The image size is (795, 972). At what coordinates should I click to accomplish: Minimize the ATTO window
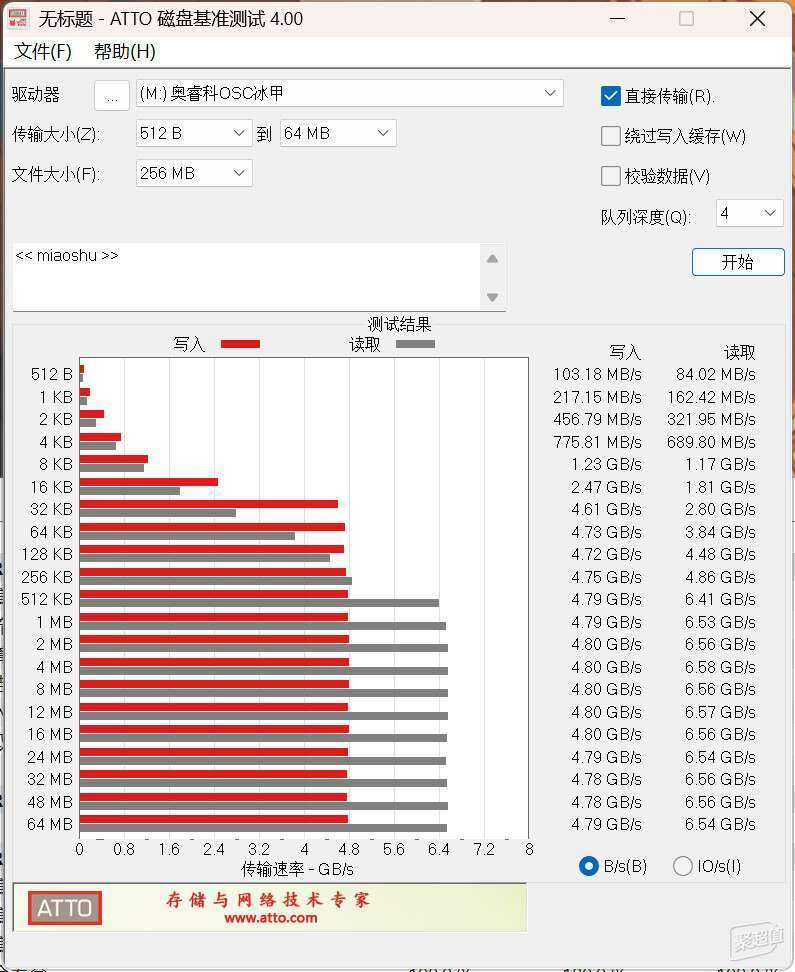click(x=617, y=19)
